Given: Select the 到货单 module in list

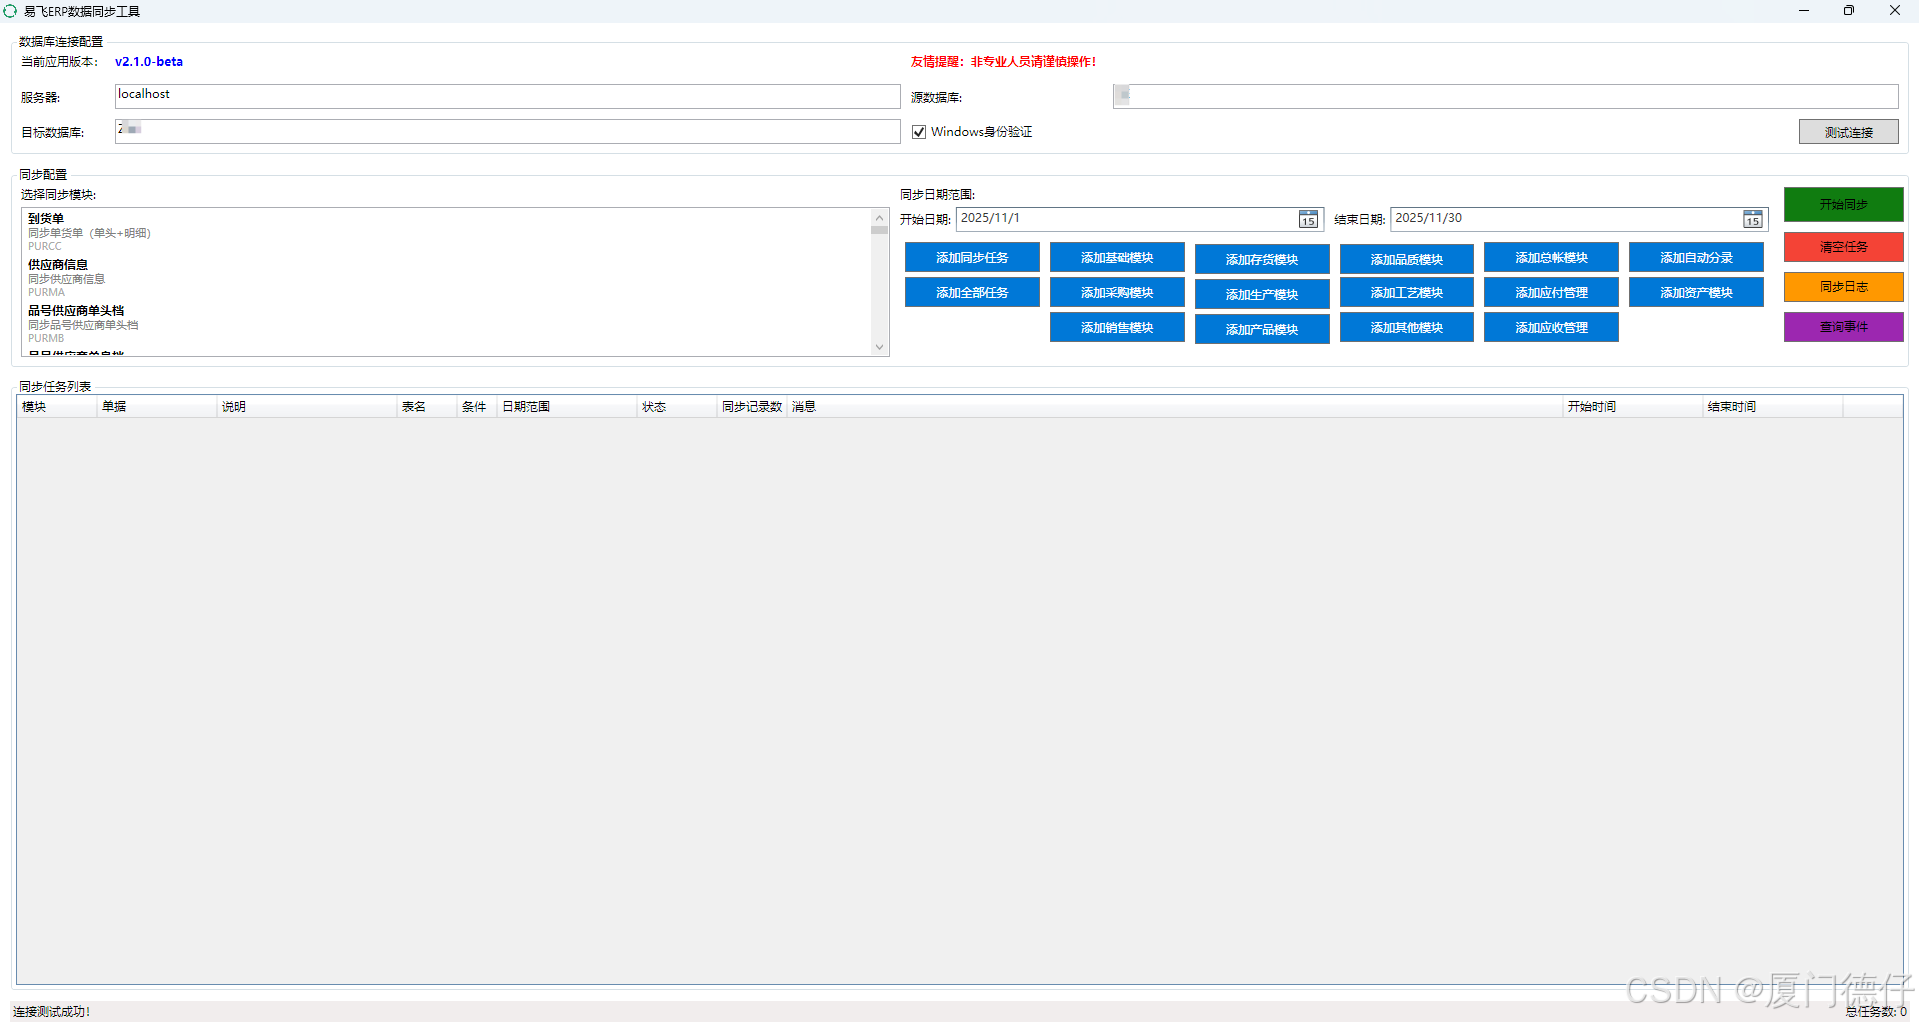Looking at the screenshot, I should 448,231.
